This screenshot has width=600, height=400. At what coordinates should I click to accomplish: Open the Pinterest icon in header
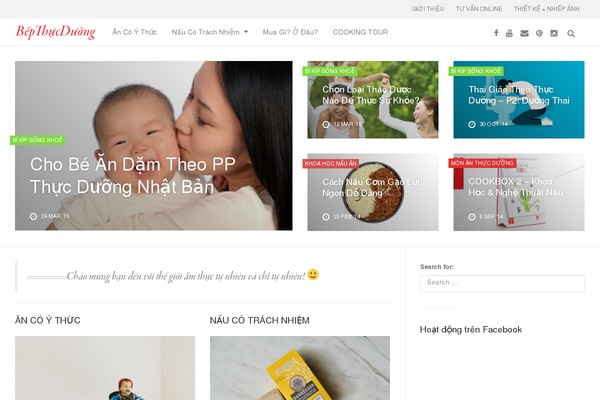click(x=539, y=33)
